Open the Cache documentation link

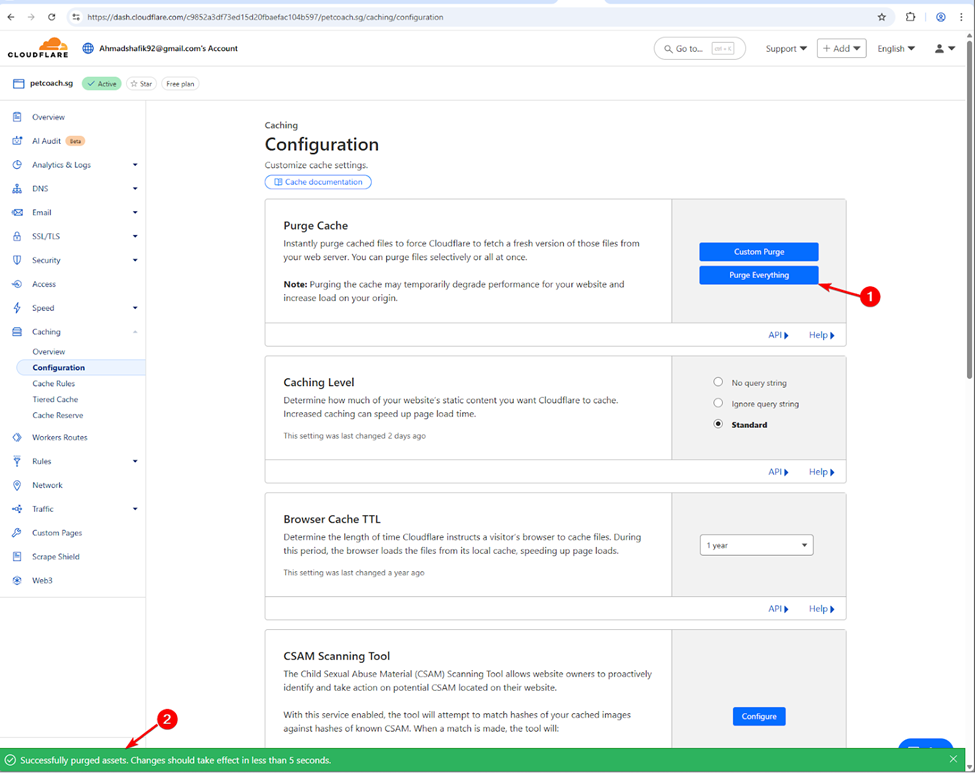click(318, 182)
